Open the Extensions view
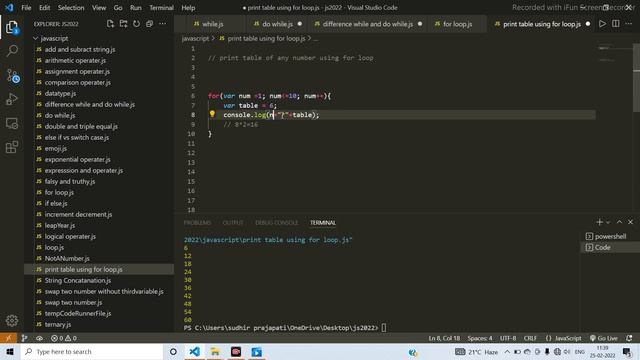640x360 pixels. (x=12, y=147)
